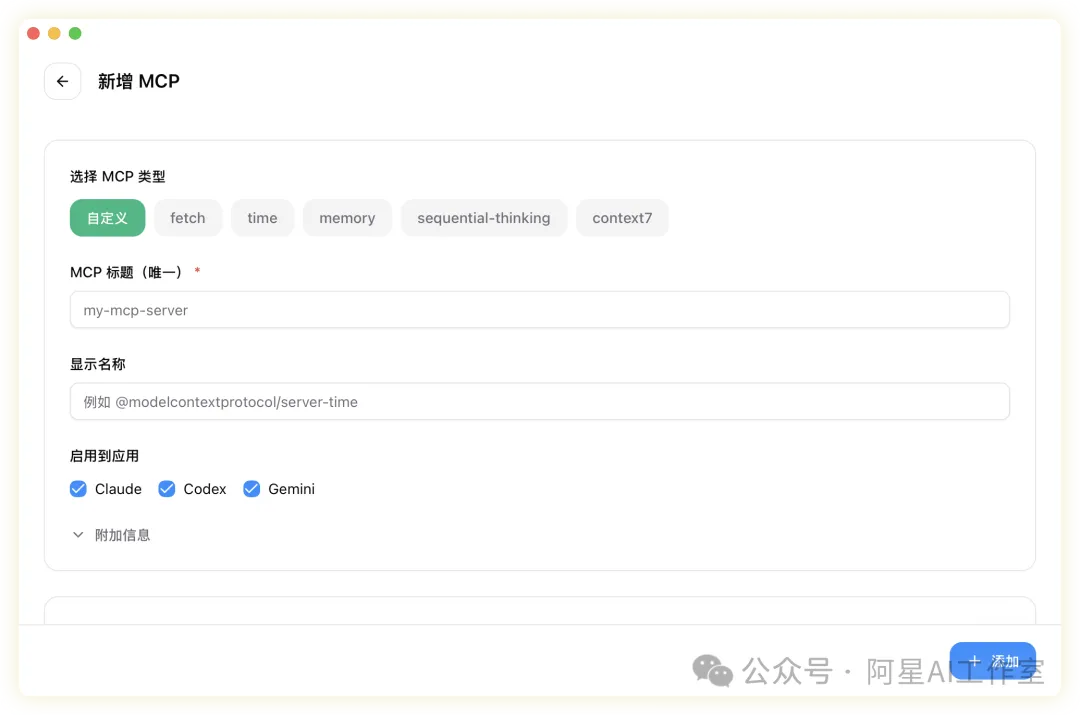
Task: Click the back arrow button
Action: [x=62, y=82]
